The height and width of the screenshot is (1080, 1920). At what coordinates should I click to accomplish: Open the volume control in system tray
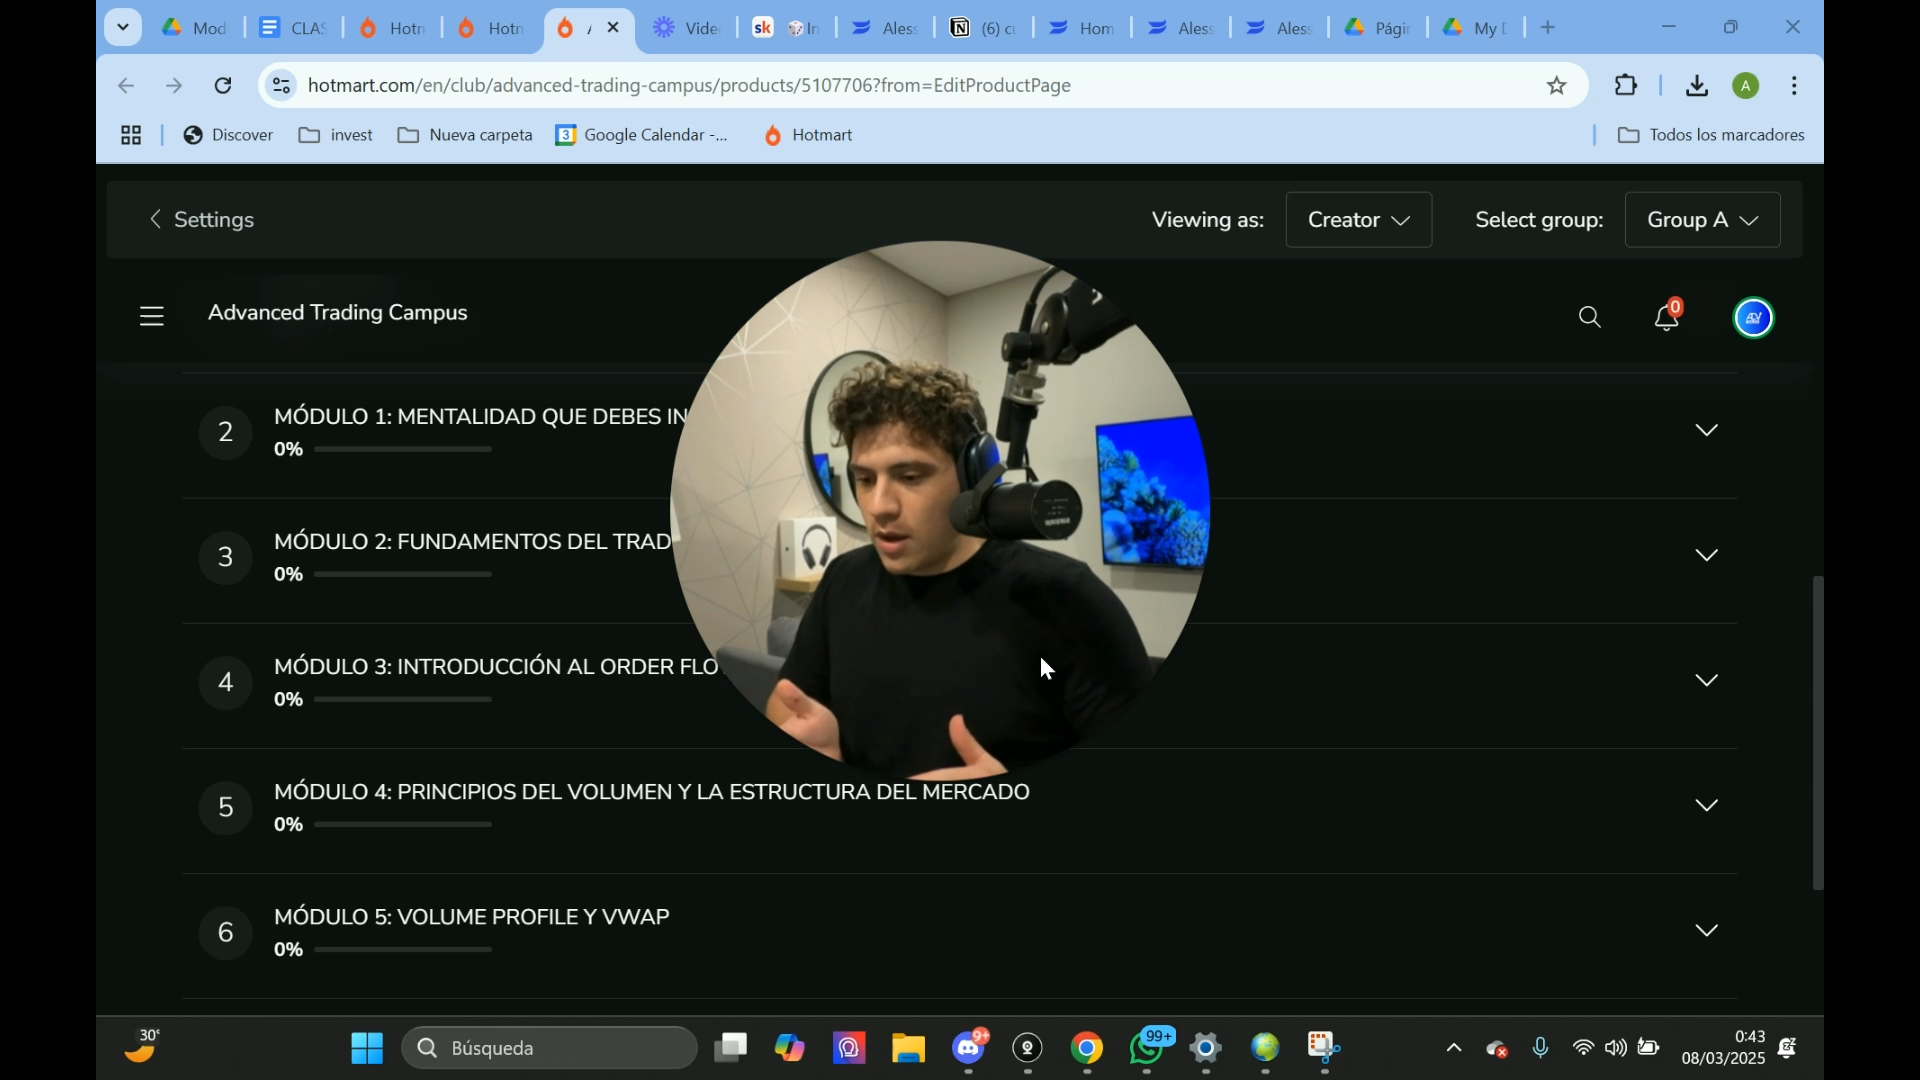pos(1616,1048)
